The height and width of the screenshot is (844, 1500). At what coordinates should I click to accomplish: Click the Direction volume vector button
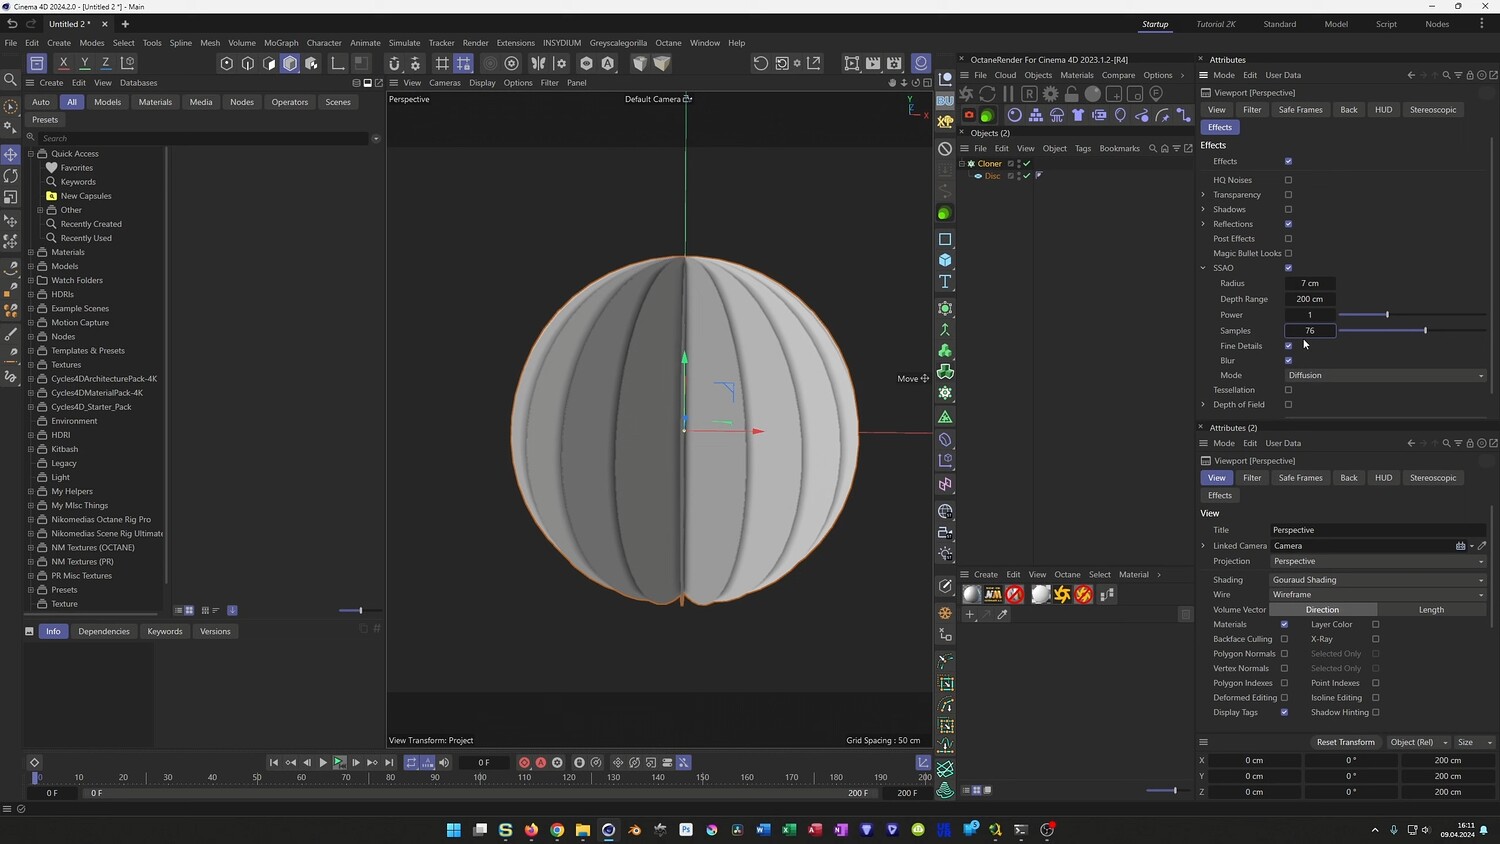click(1322, 609)
